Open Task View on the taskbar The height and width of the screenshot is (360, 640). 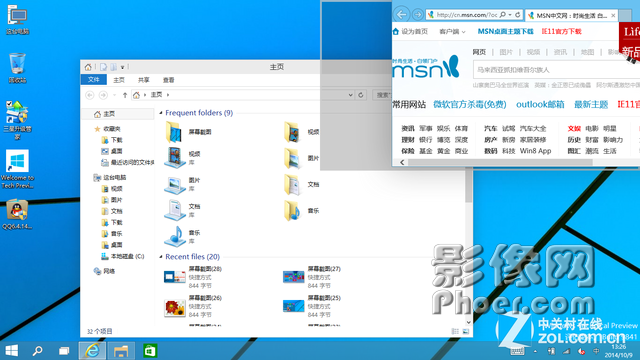pyautogui.click(x=64, y=350)
